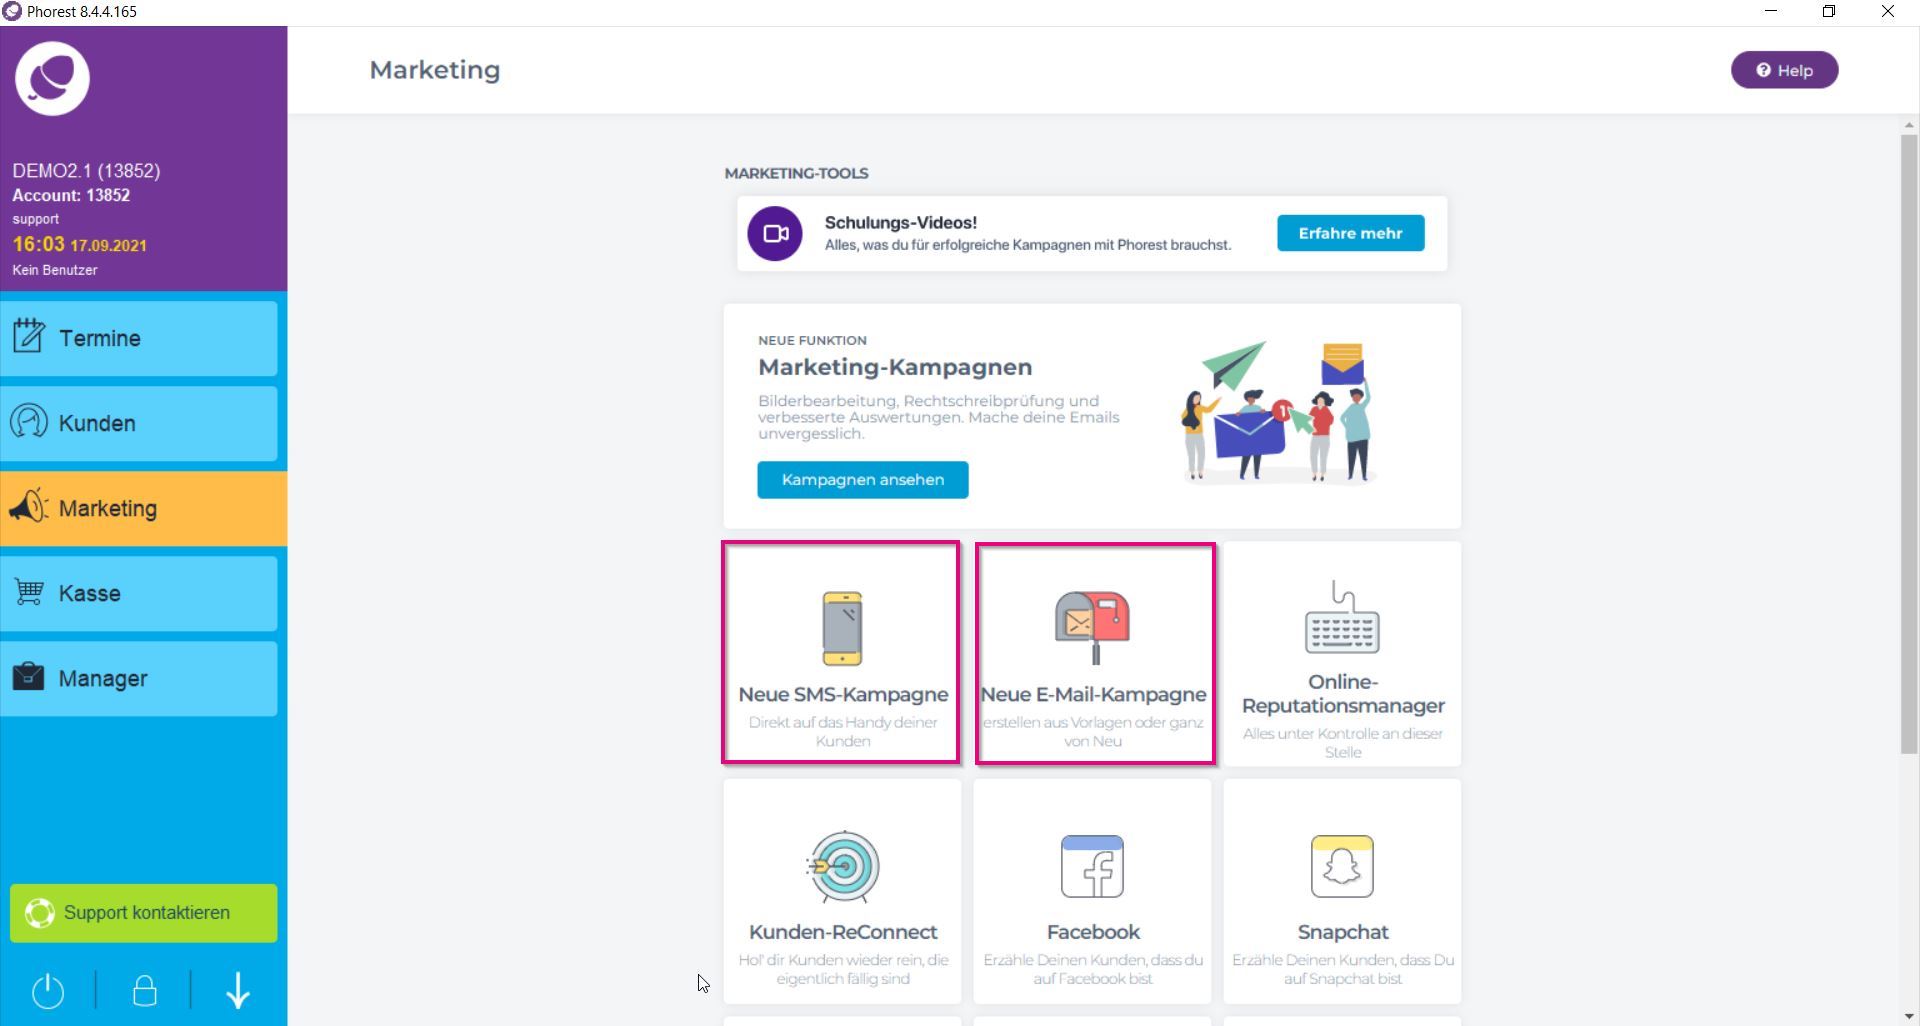Select the Kunden head icon
This screenshot has height=1026, width=1920.
29,422
